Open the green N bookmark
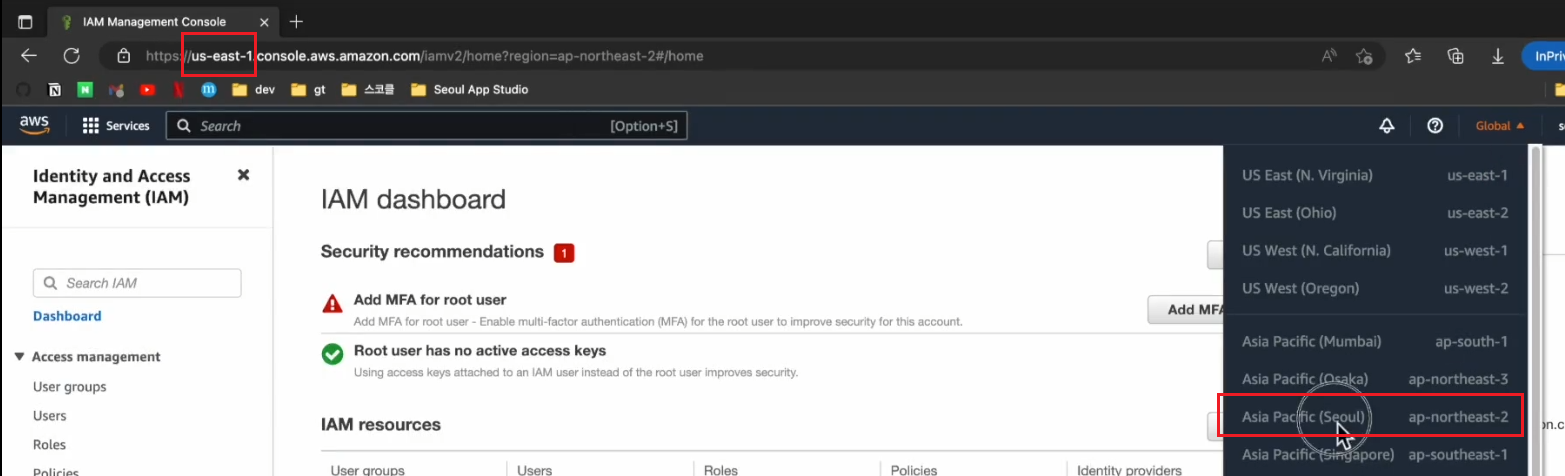 click(x=86, y=90)
